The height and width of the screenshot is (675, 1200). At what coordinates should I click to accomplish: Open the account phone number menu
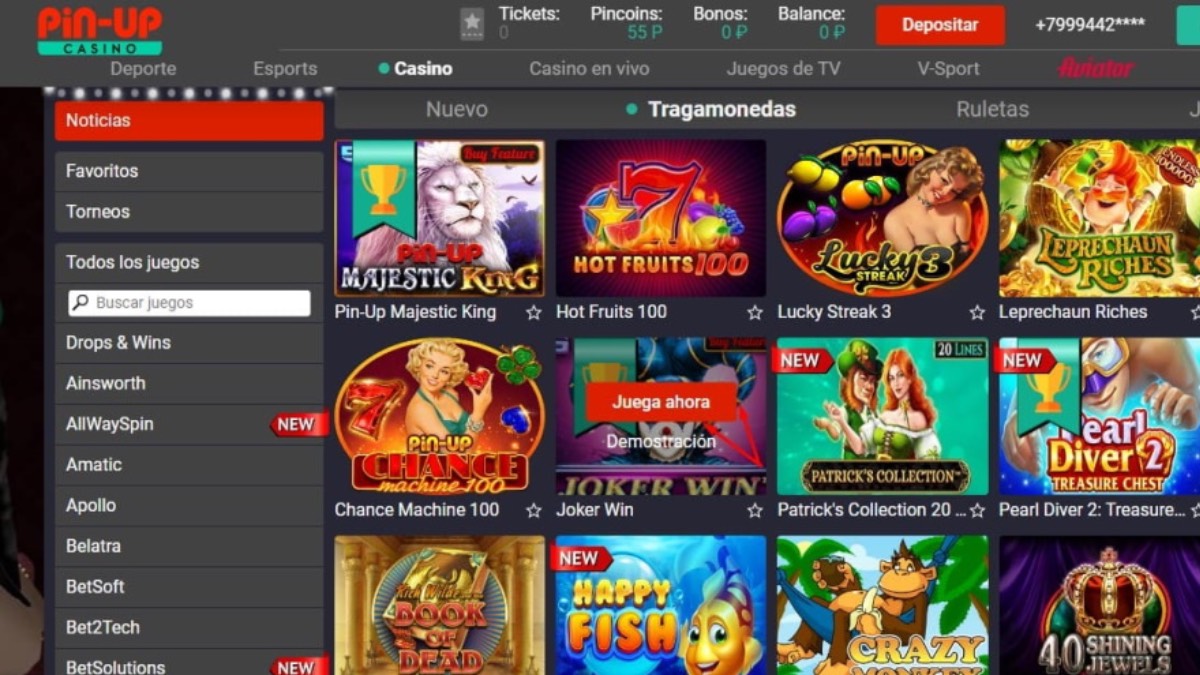[1089, 25]
